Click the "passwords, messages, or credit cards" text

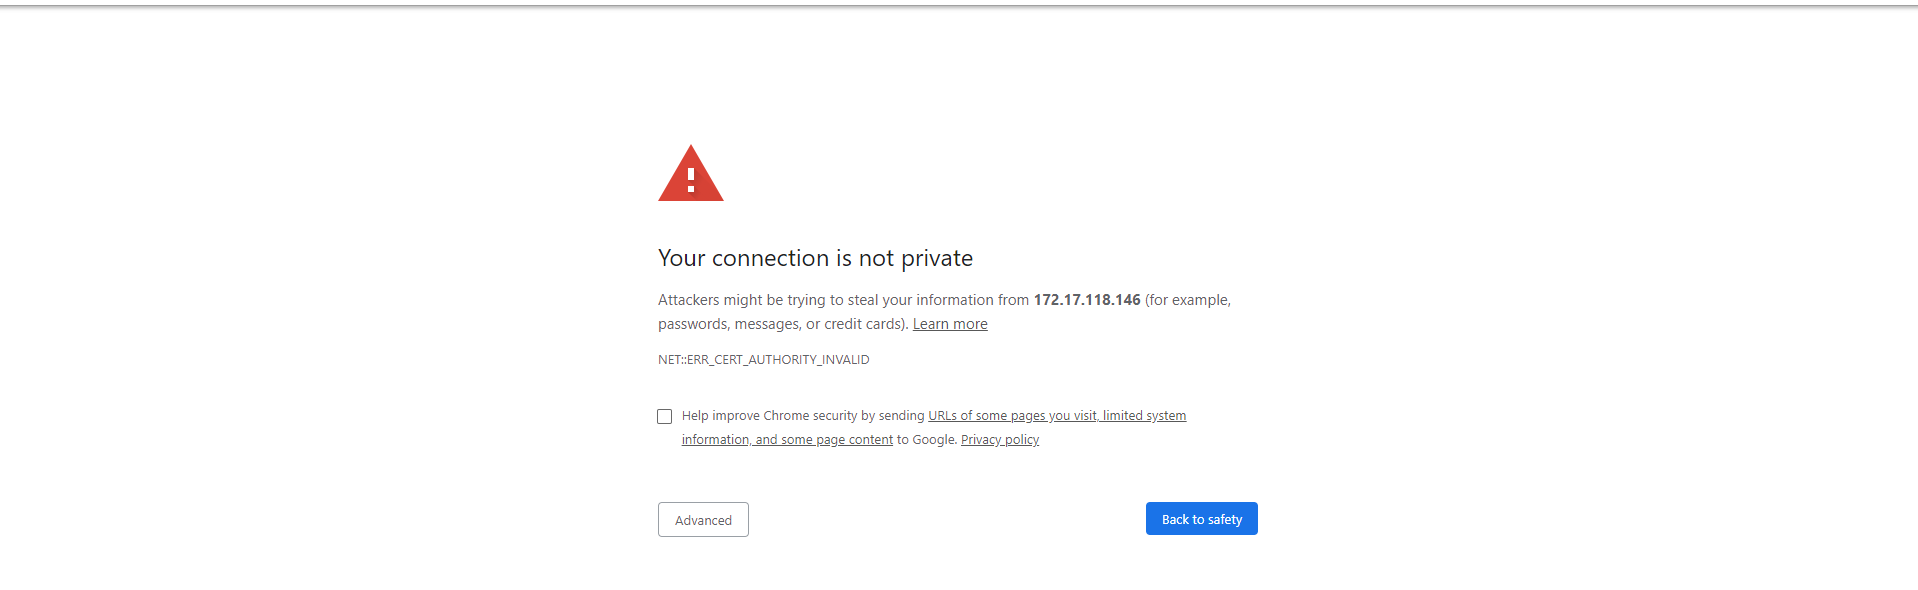coord(782,324)
